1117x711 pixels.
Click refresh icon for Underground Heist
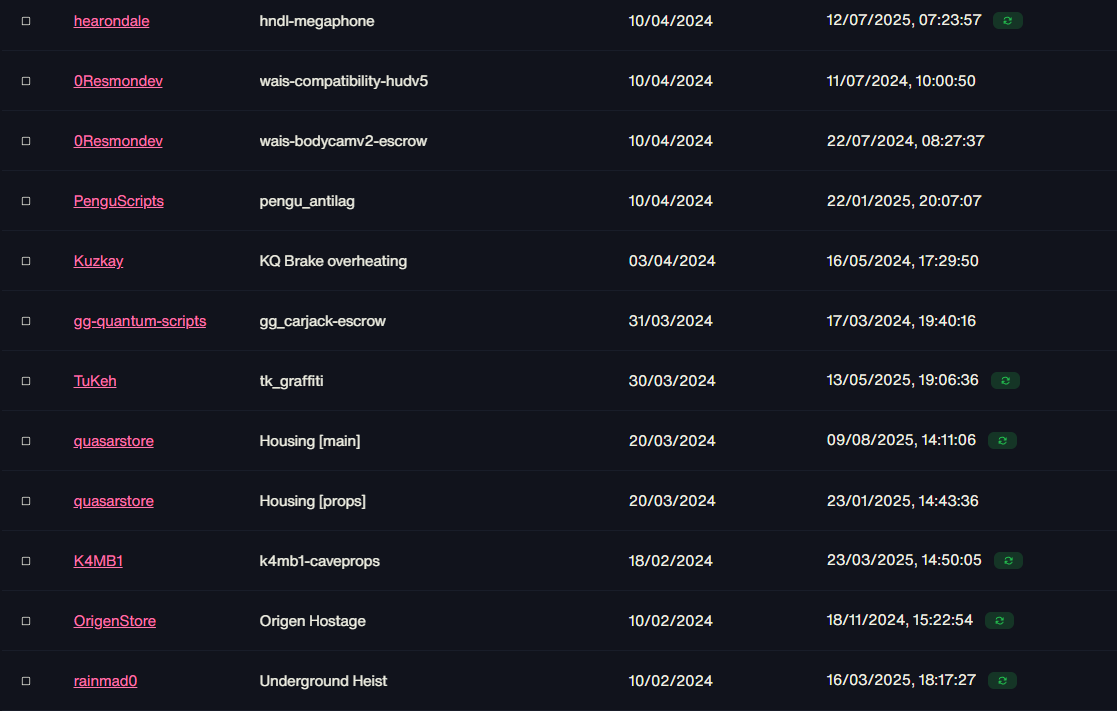click(1002, 680)
